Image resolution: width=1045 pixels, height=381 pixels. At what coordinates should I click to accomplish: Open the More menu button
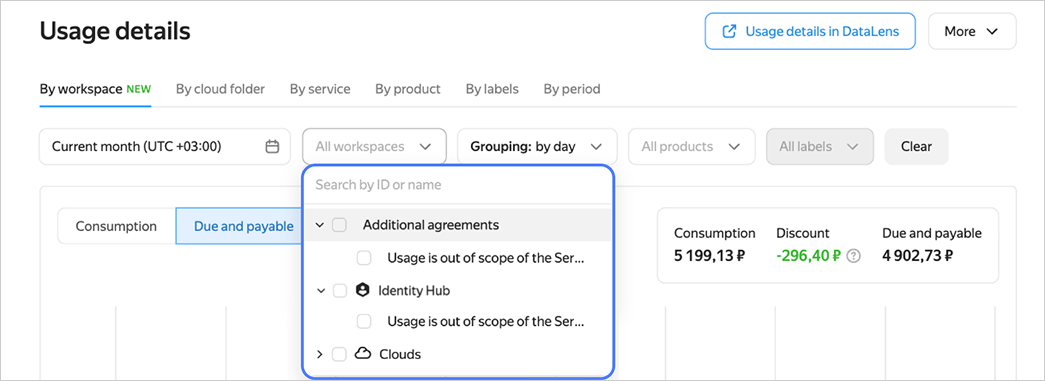pyautogui.click(x=972, y=31)
